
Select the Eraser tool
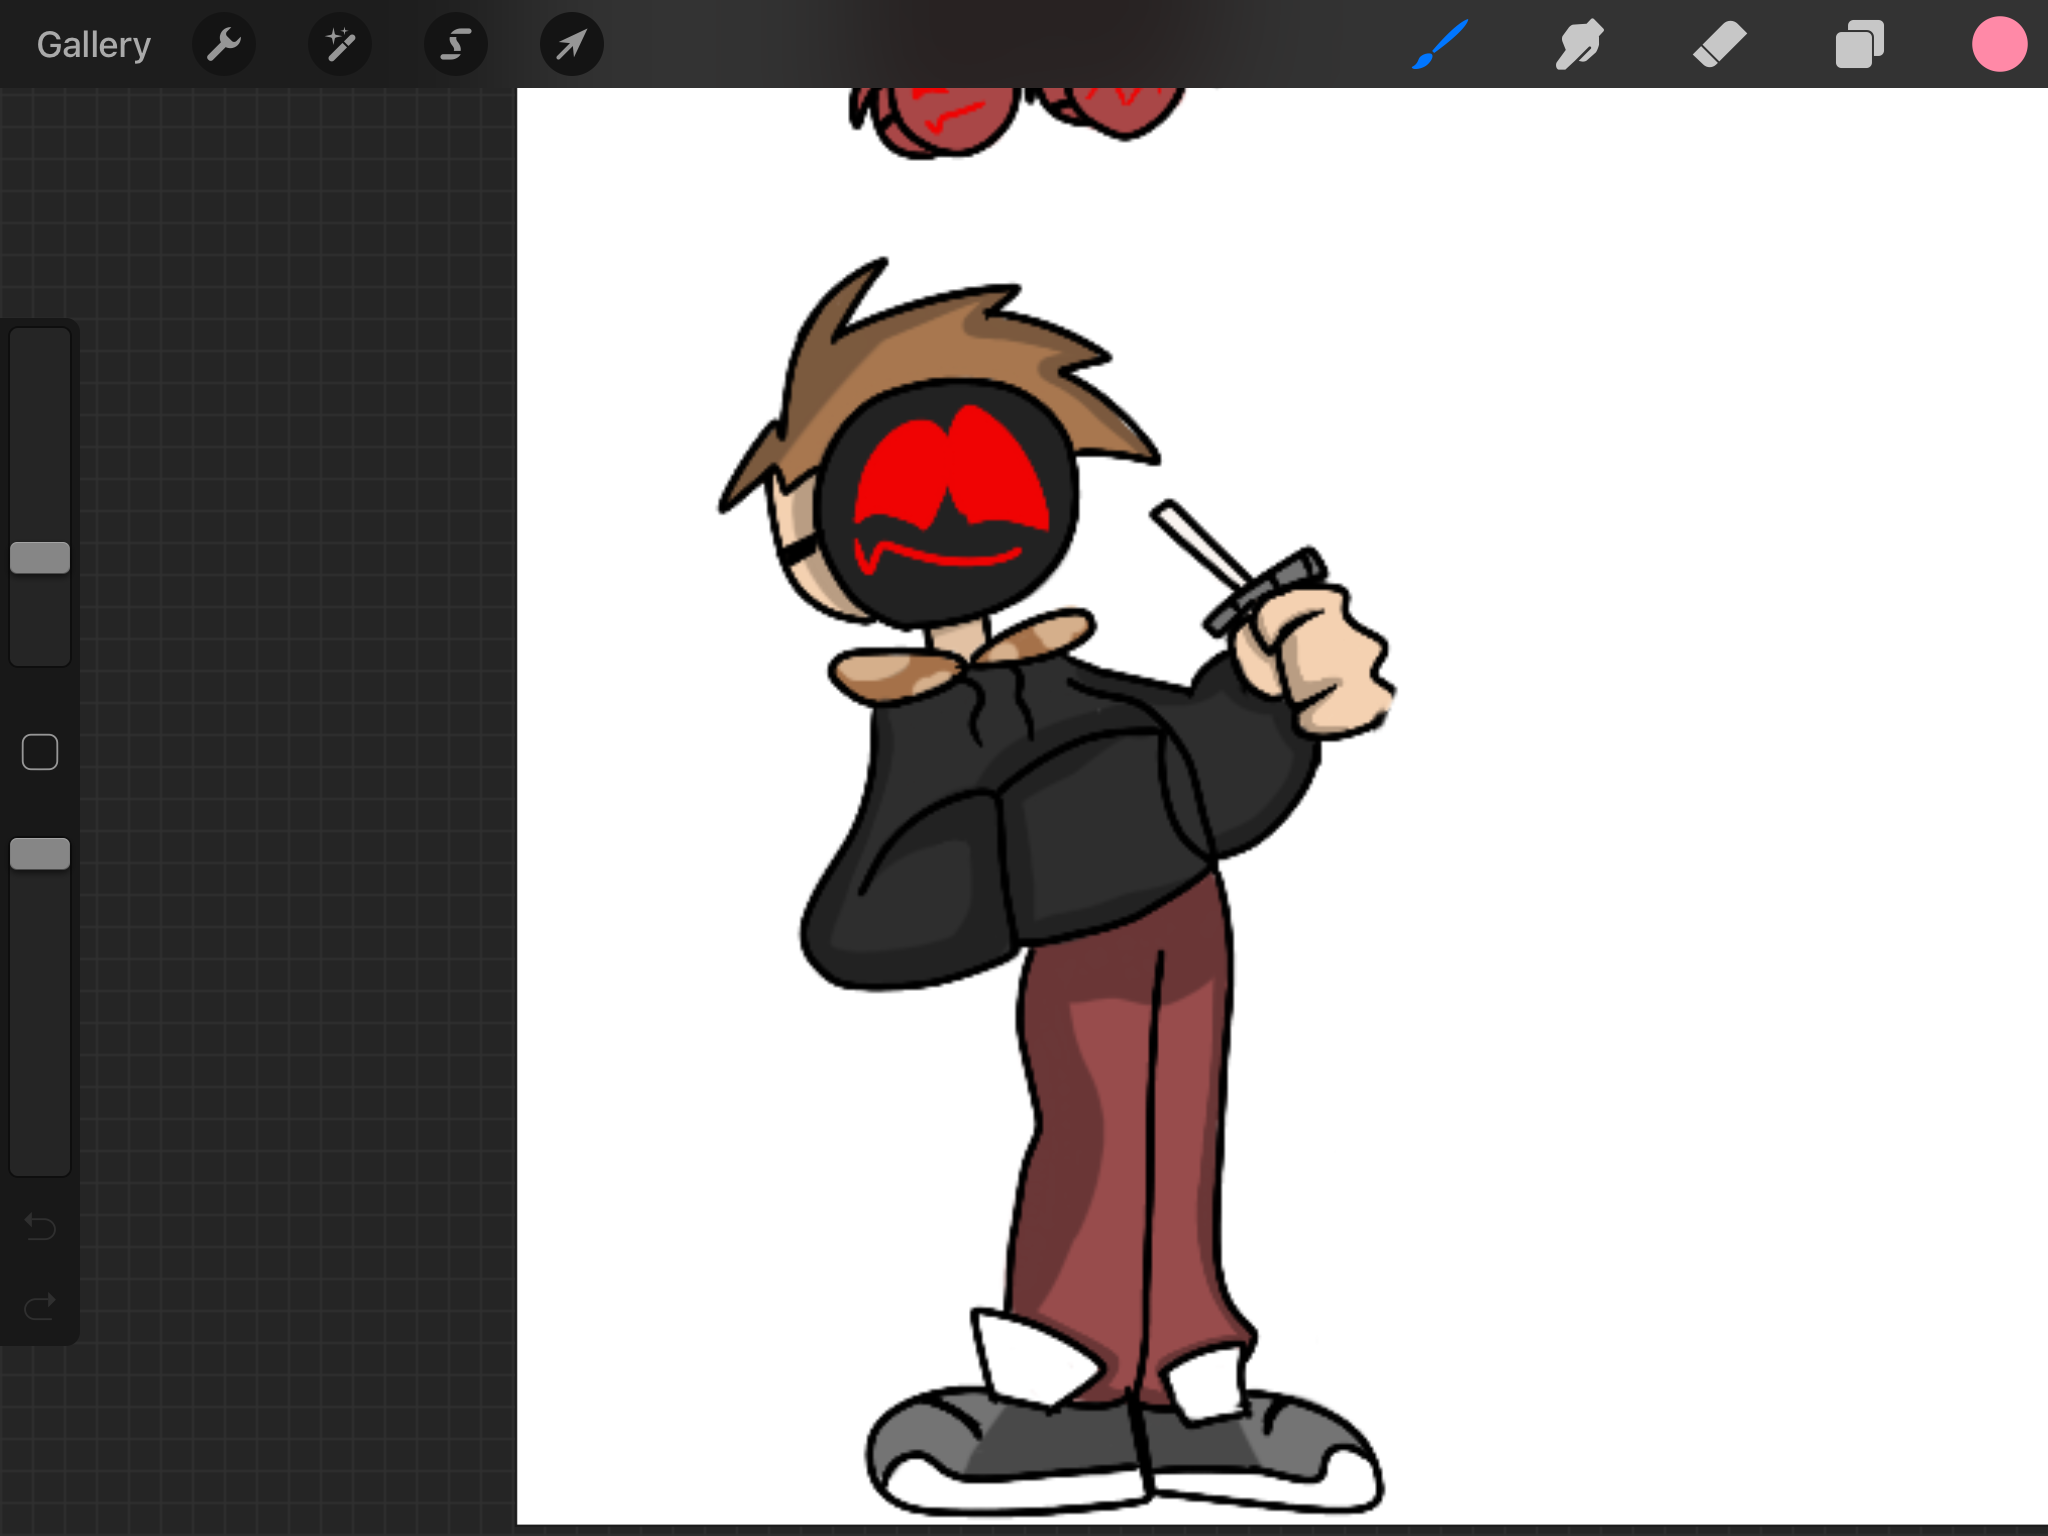point(1719,45)
